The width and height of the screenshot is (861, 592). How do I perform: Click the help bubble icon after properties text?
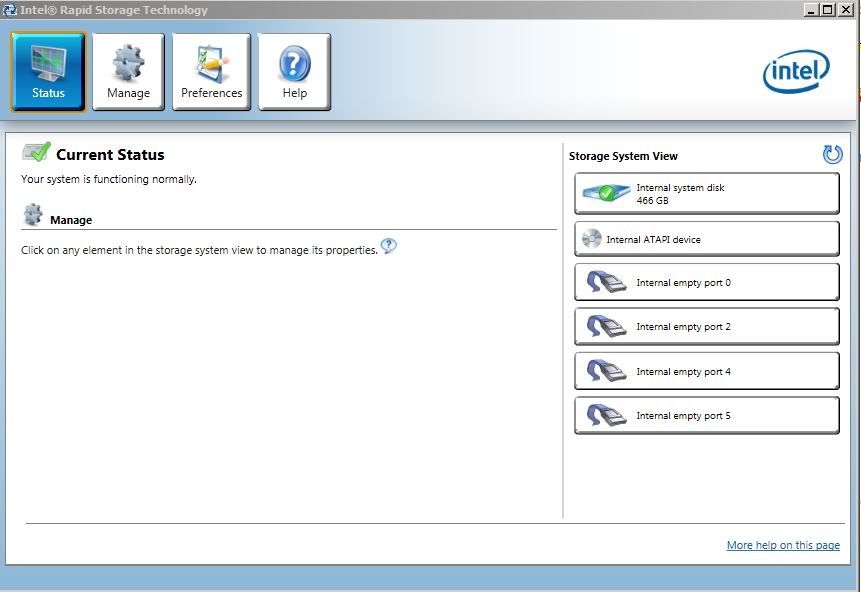pos(389,246)
